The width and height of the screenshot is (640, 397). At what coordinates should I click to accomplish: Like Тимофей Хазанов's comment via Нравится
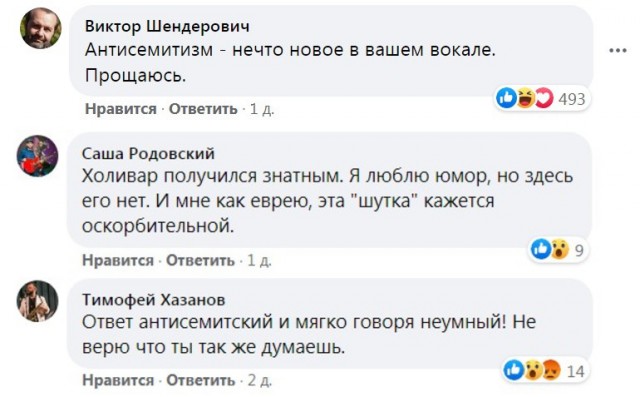click(118, 380)
